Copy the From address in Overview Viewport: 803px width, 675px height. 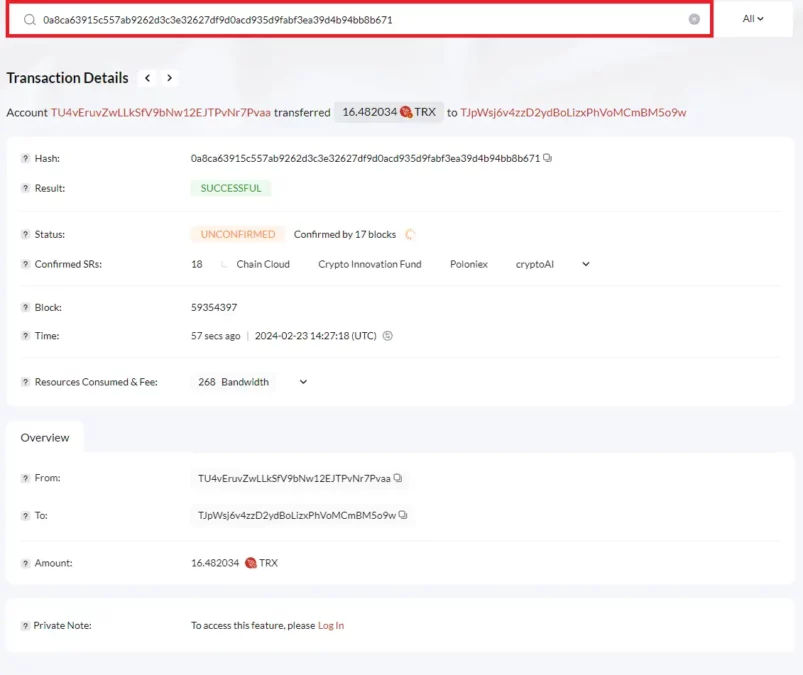[398, 478]
